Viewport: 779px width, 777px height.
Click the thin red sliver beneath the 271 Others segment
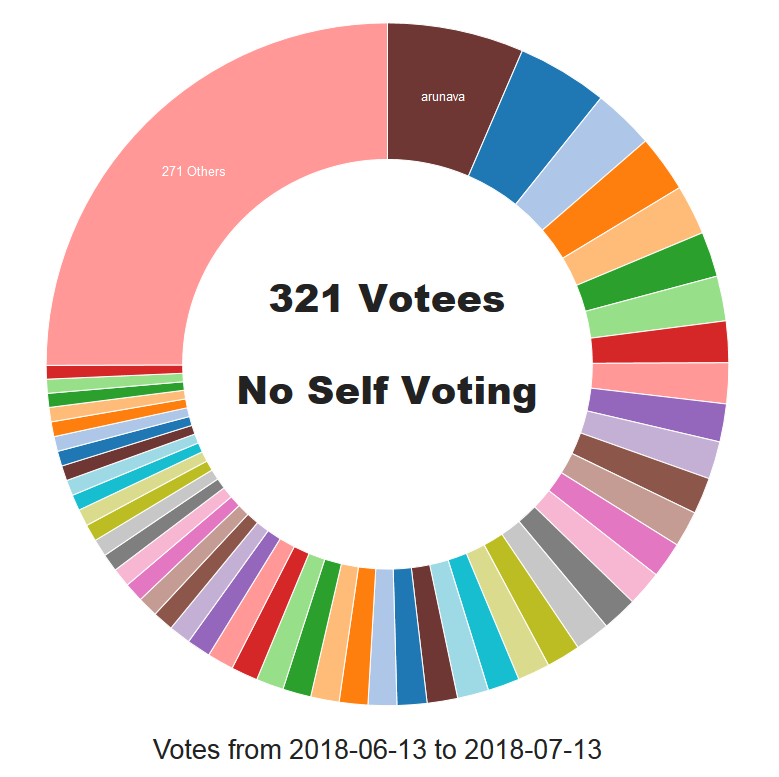(114, 371)
